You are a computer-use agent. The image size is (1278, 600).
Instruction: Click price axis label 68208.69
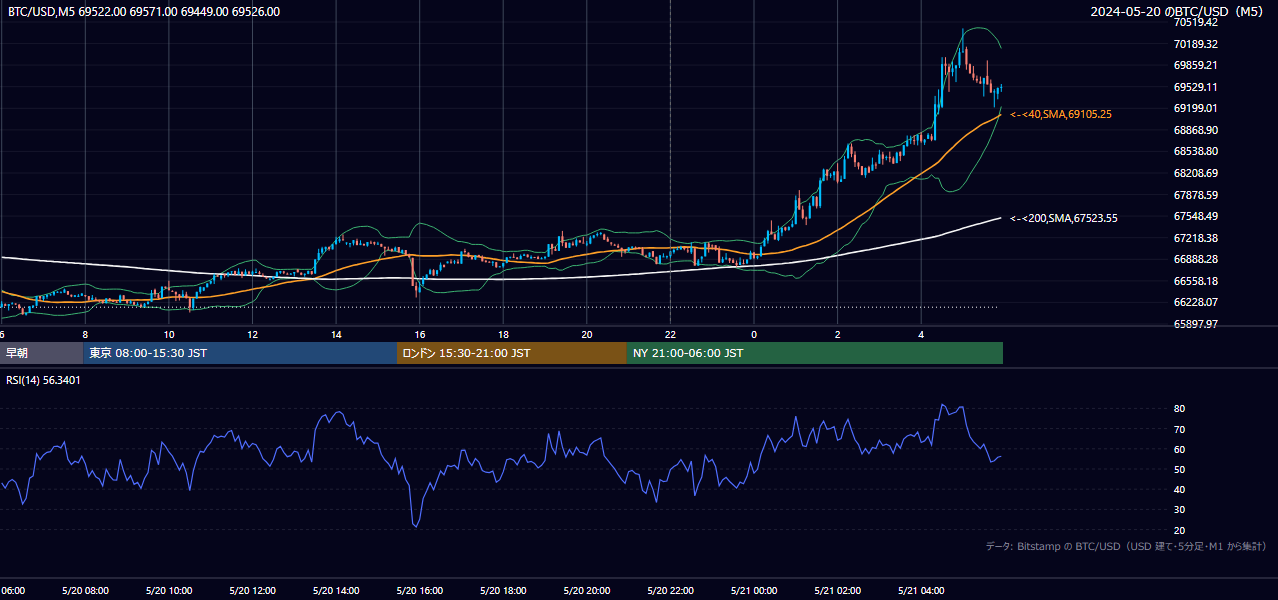click(1196, 173)
